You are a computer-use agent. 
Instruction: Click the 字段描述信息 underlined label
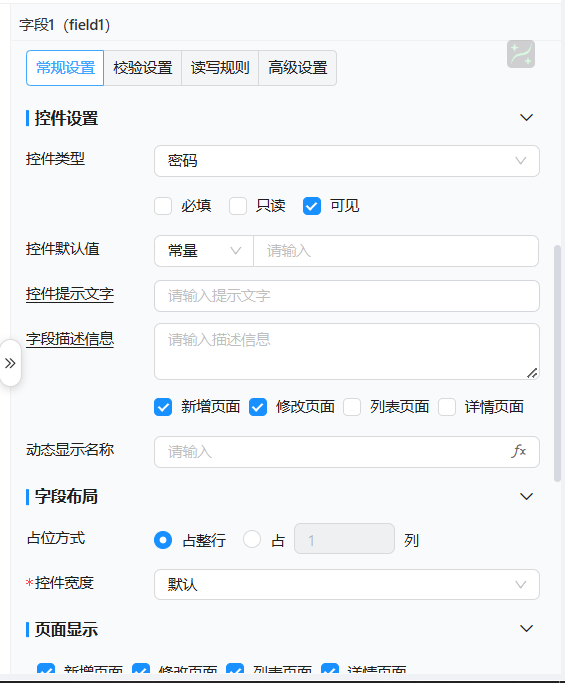(x=70, y=339)
